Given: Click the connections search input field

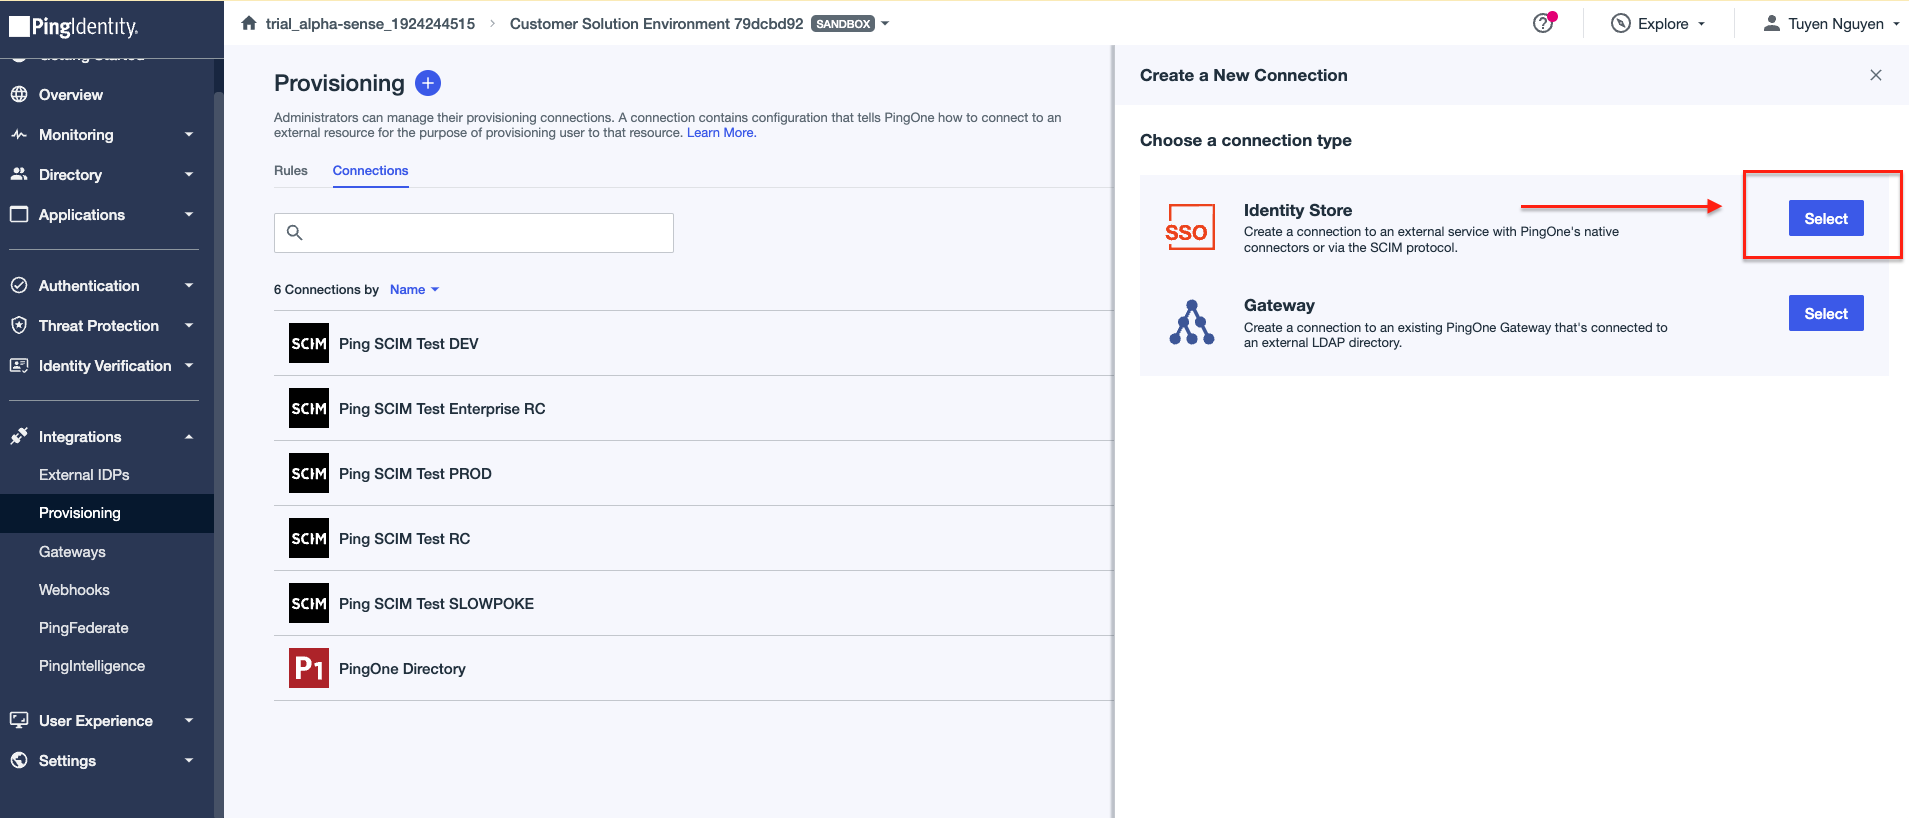Looking at the screenshot, I should [474, 233].
